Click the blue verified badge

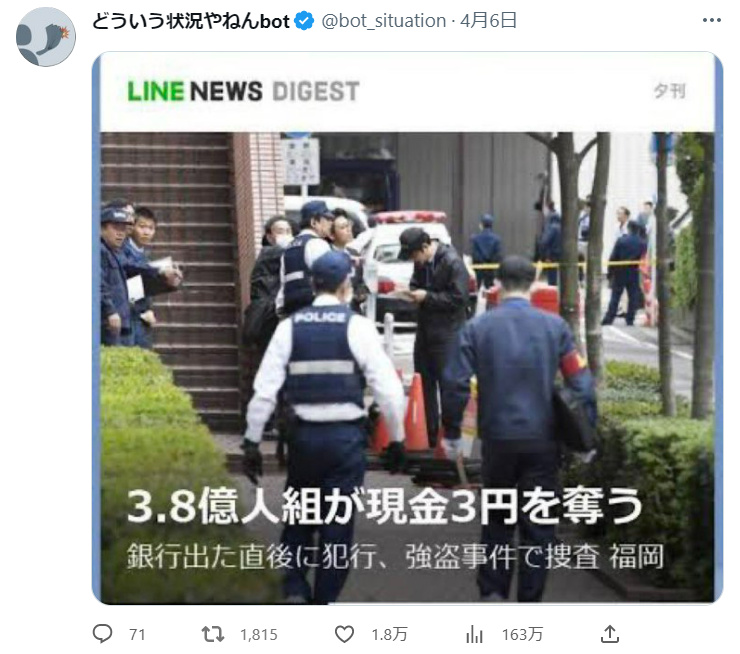click(304, 21)
